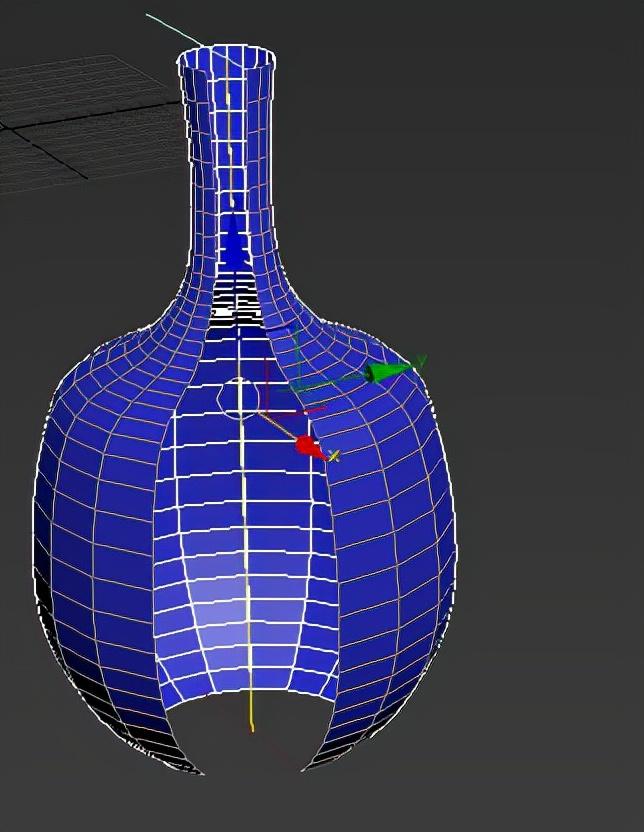The image size is (644, 832).
Task: Click the green Y-axis arrow of the move gizmo
Action: pyautogui.click(x=387, y=371)
